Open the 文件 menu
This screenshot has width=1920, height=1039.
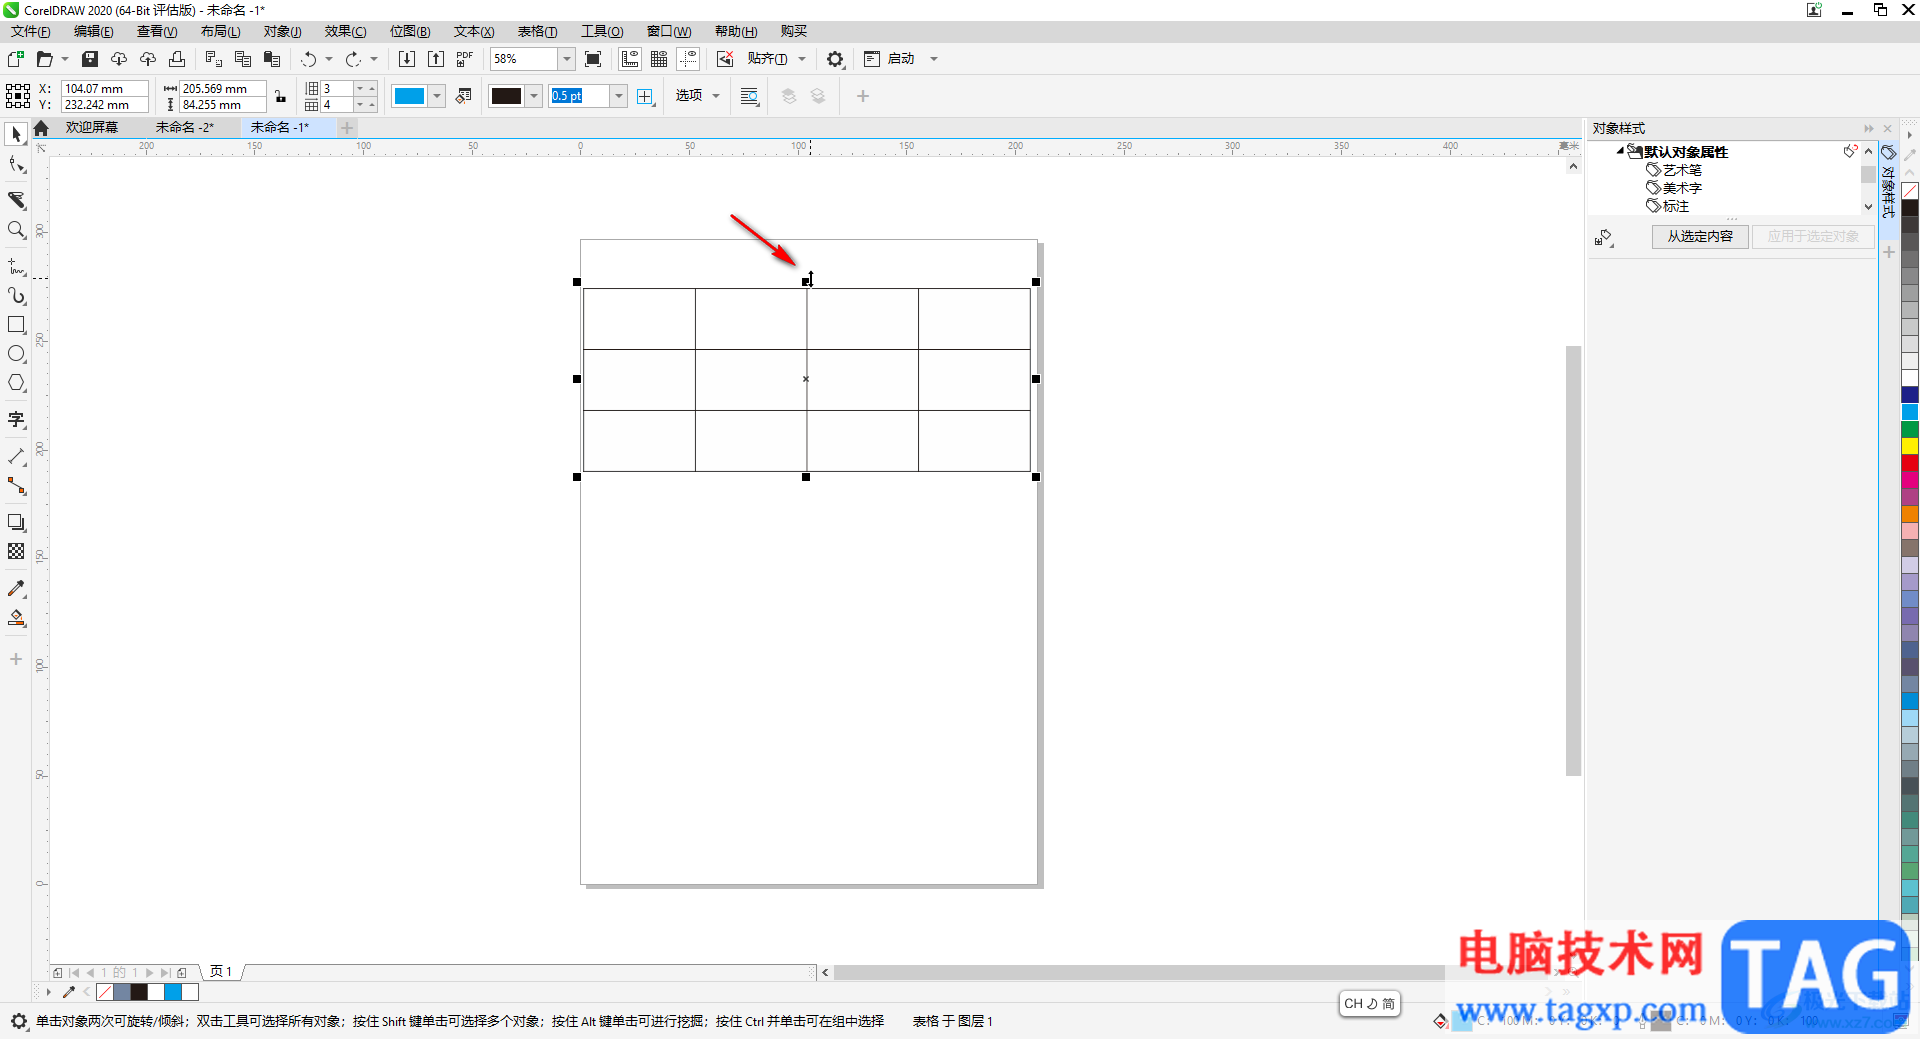[x=31, y=32]
